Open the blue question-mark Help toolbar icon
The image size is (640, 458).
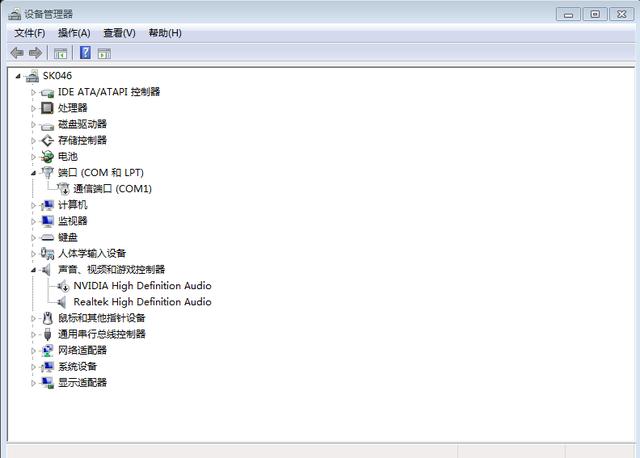click(x=85, y=53)
